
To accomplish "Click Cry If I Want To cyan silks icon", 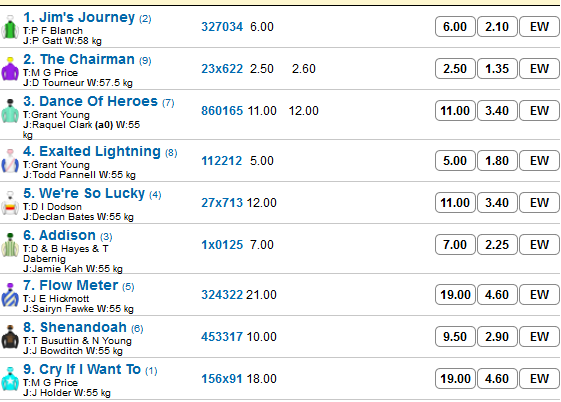I will 10,379.
